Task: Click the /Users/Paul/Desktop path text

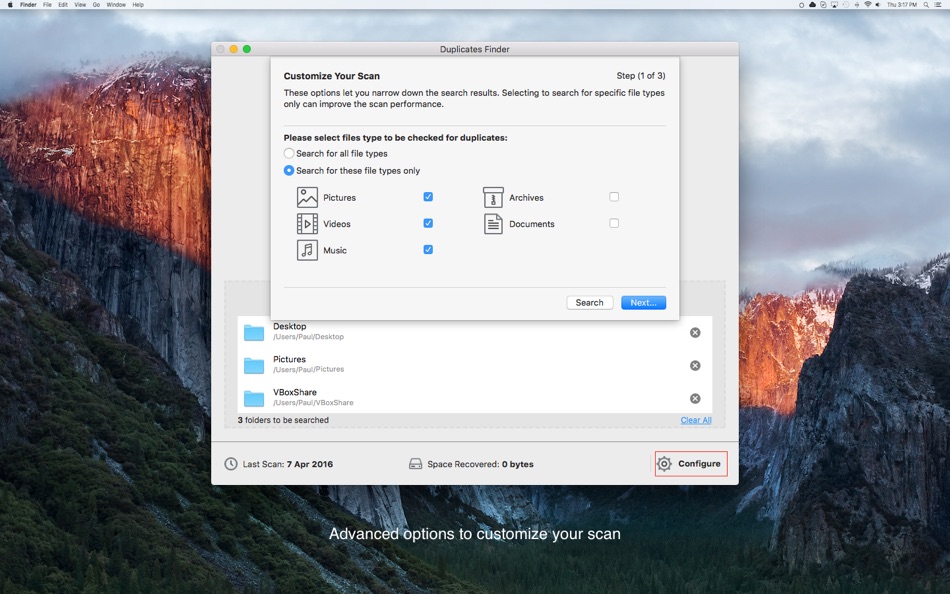Action: [308, 336]
